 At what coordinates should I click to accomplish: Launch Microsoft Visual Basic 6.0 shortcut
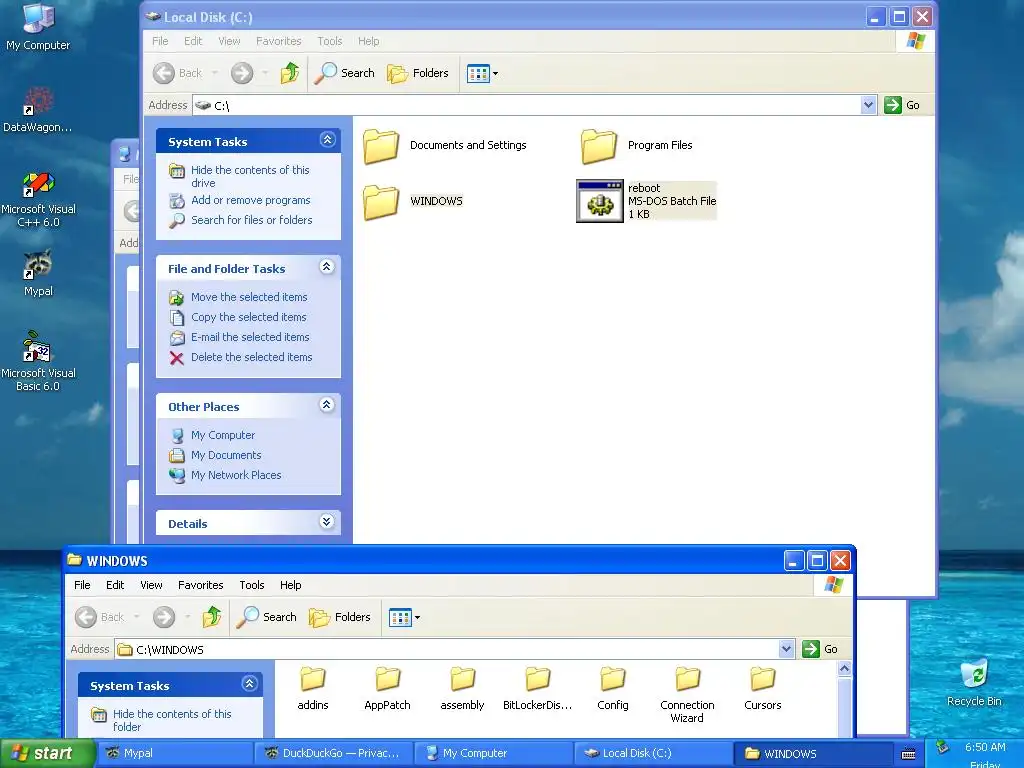click(38, 361)
